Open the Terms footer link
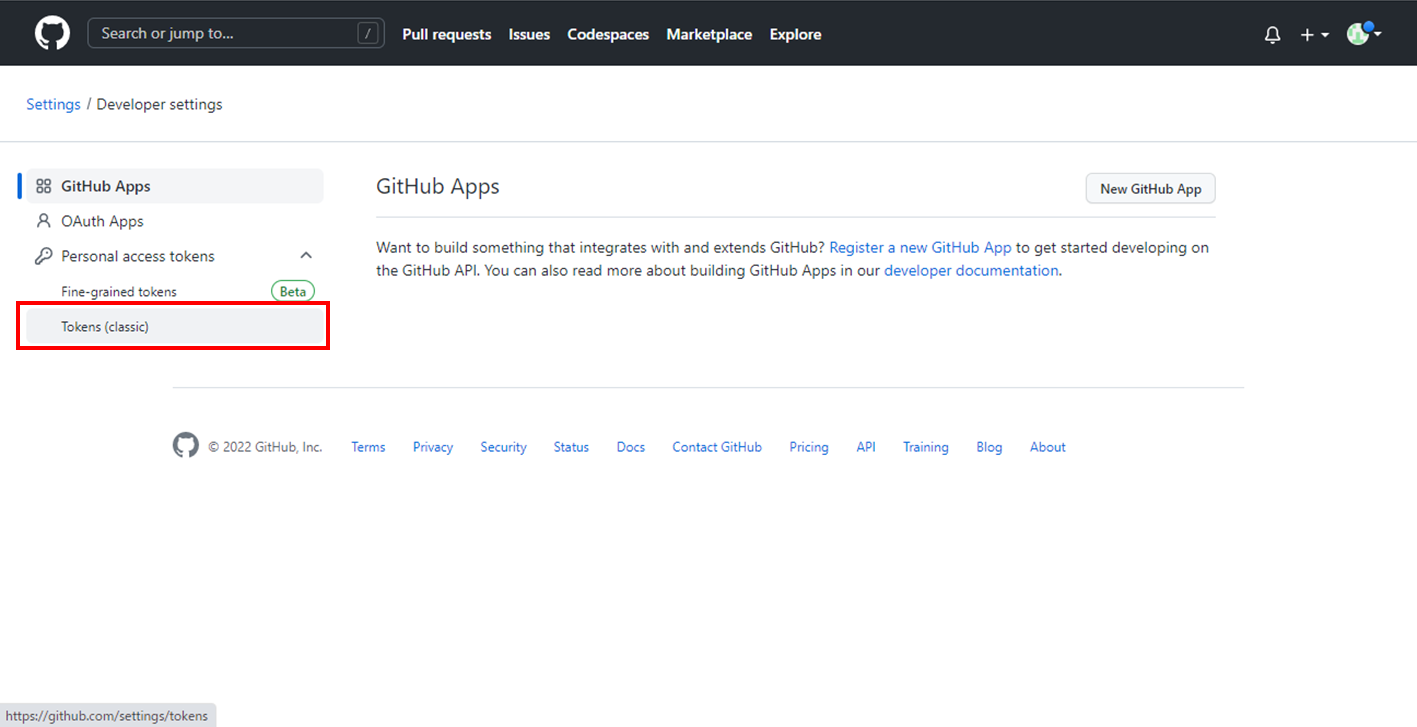The image size is (1417, 727). [368, 447]
